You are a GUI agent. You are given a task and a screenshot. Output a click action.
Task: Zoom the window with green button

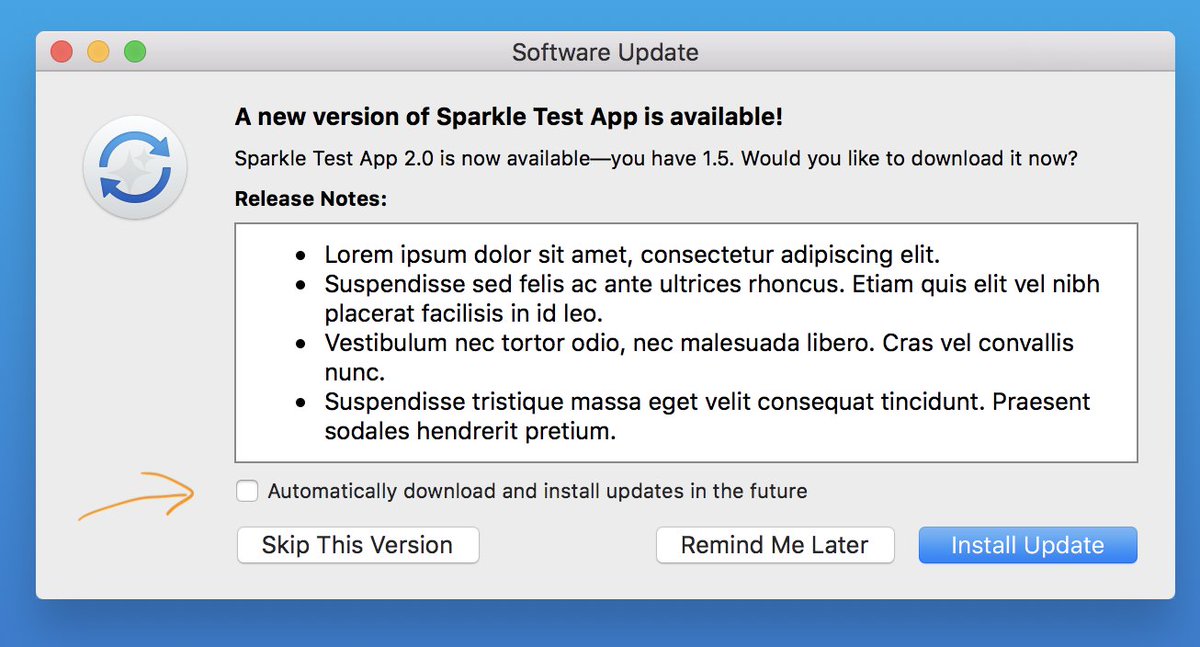tap(134, 51)
